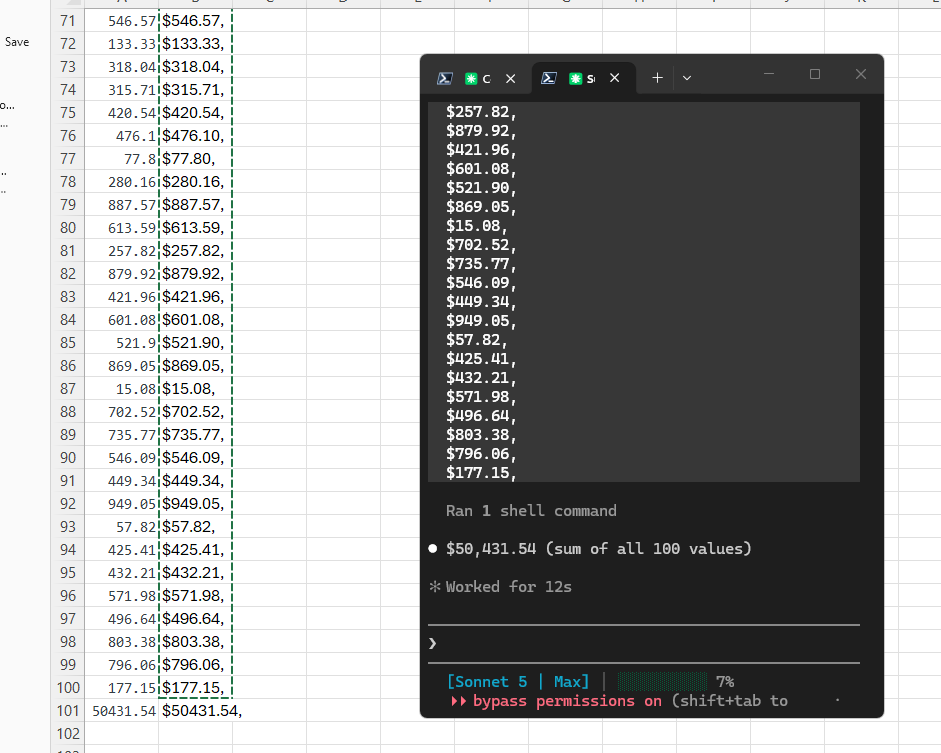
Task: Click green Claude icon on first tab
Action: pyautogui.click(x=471, y=79)
